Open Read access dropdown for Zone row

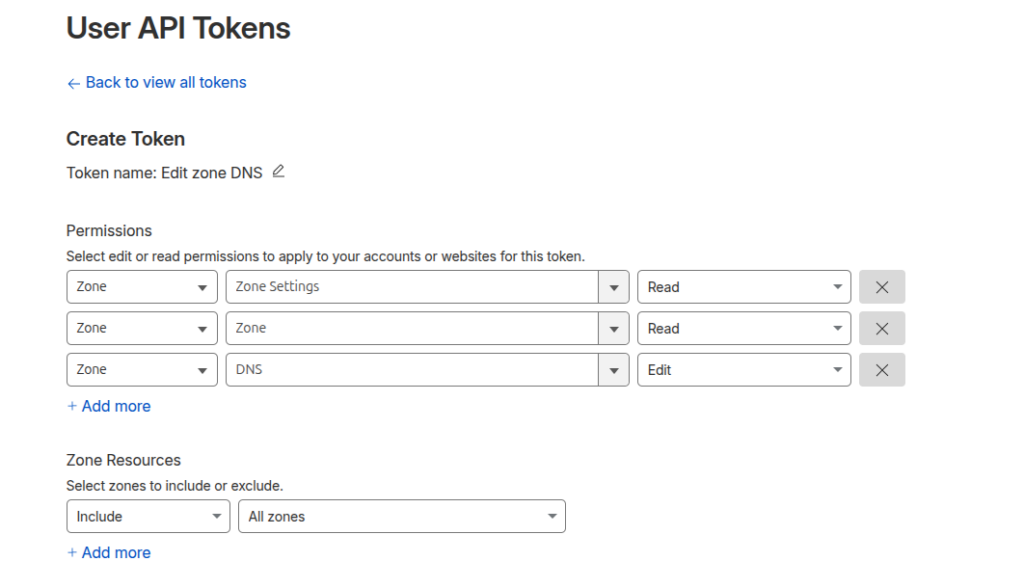pyautogui.click(x=743, y=328)
